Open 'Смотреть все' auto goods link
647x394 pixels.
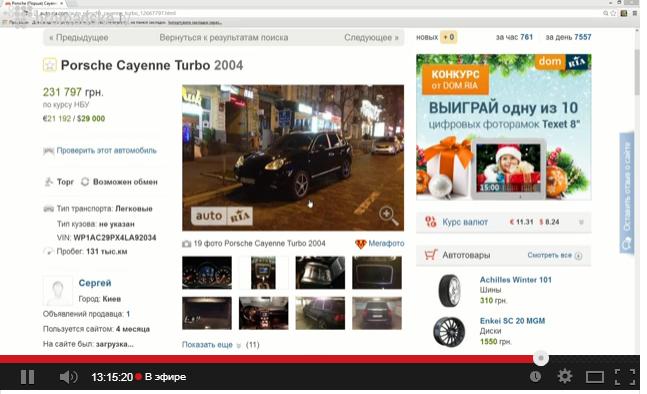(554, 255)
